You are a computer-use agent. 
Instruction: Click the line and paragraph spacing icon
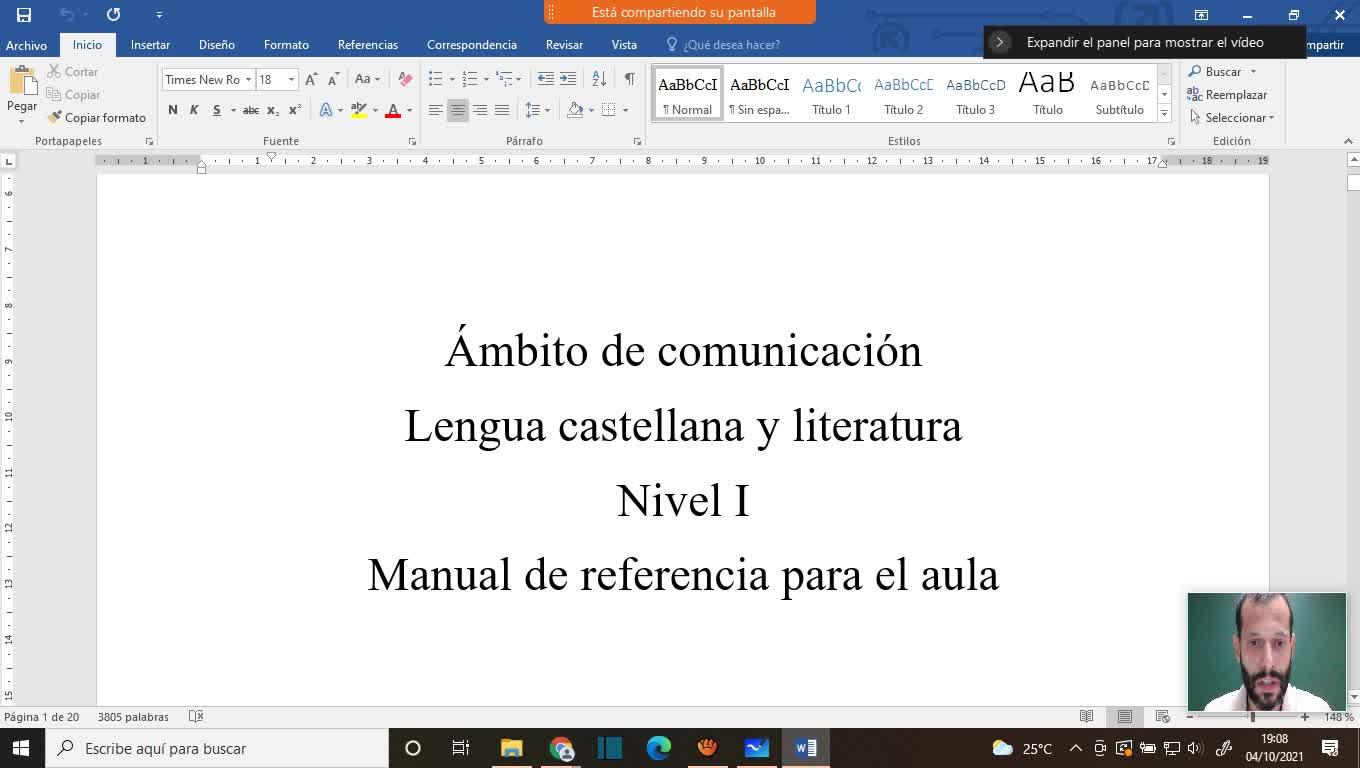click(533, 110)
